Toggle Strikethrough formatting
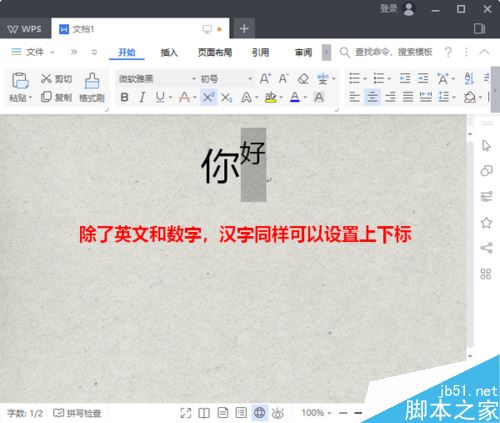The height and width of the screenshot is (423, 500). pyautogui.click(x=184, y=97)
